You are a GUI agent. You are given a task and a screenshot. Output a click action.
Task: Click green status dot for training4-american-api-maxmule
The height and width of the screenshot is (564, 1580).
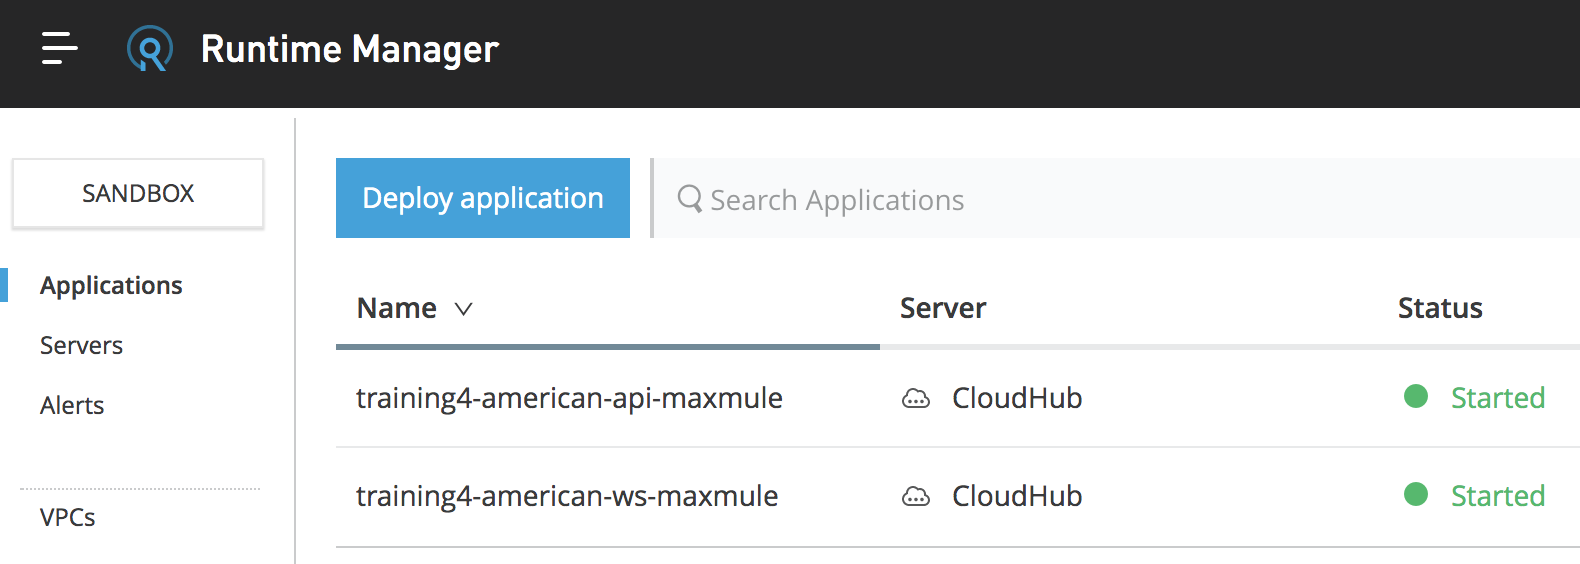click(1416, 396)
